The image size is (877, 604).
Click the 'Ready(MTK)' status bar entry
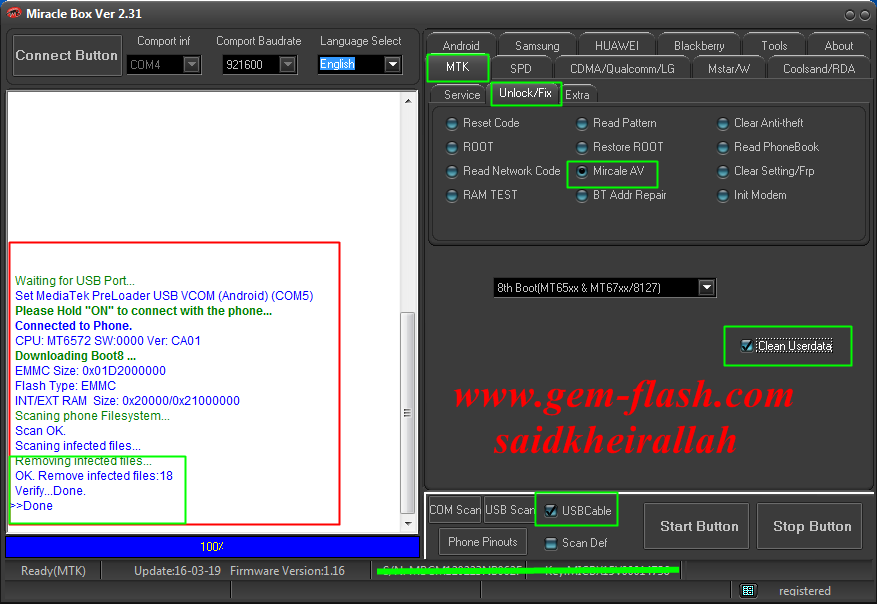point(53,571)
